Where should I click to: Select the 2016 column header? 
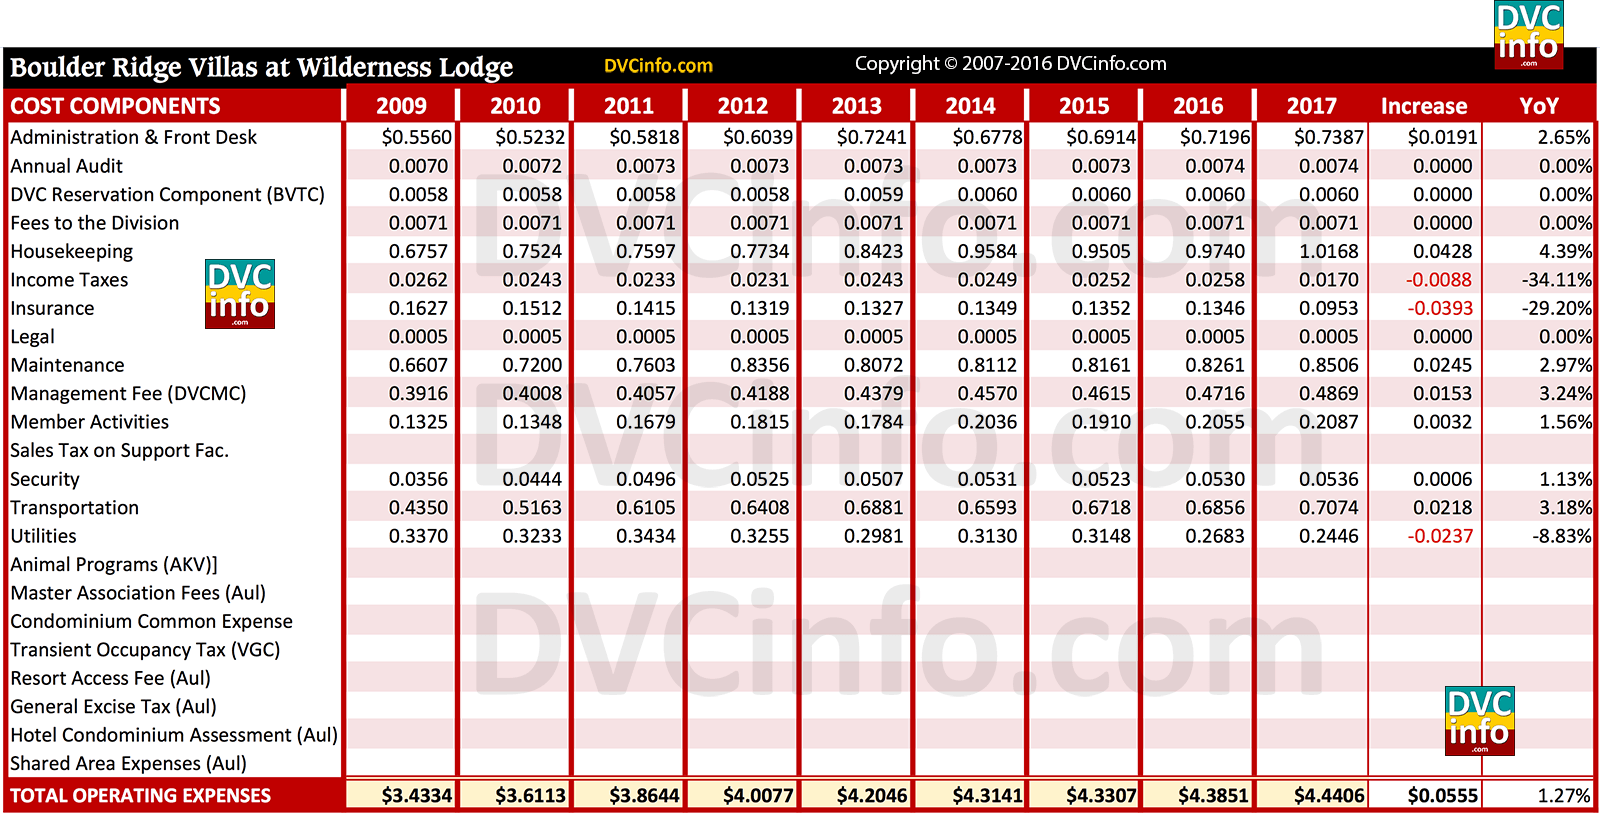pos(1198,106)
